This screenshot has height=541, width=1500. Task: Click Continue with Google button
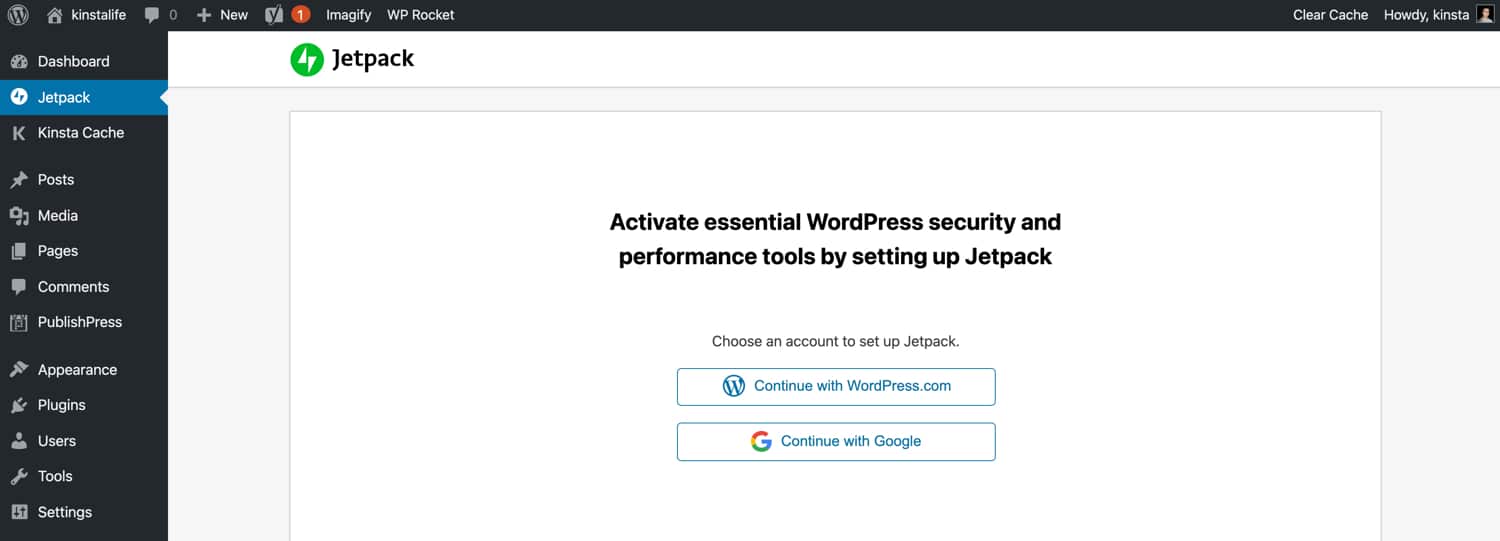click(x=836, y=441)
